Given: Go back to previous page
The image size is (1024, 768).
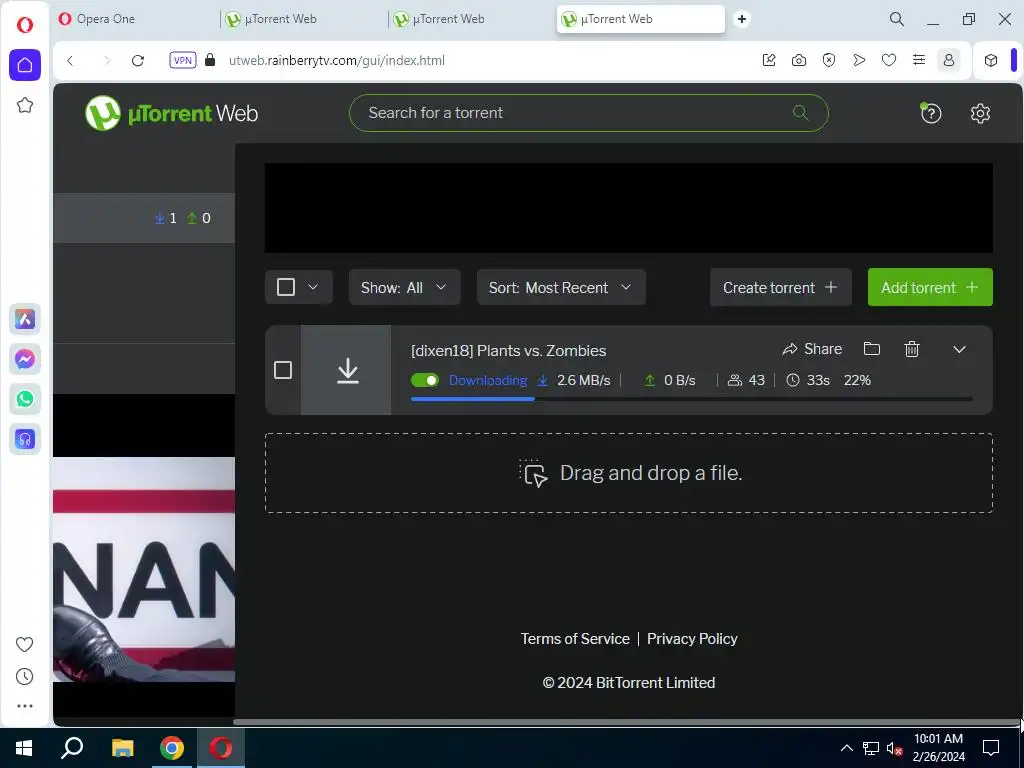Looking at the screenshot, I should [71, 60].
